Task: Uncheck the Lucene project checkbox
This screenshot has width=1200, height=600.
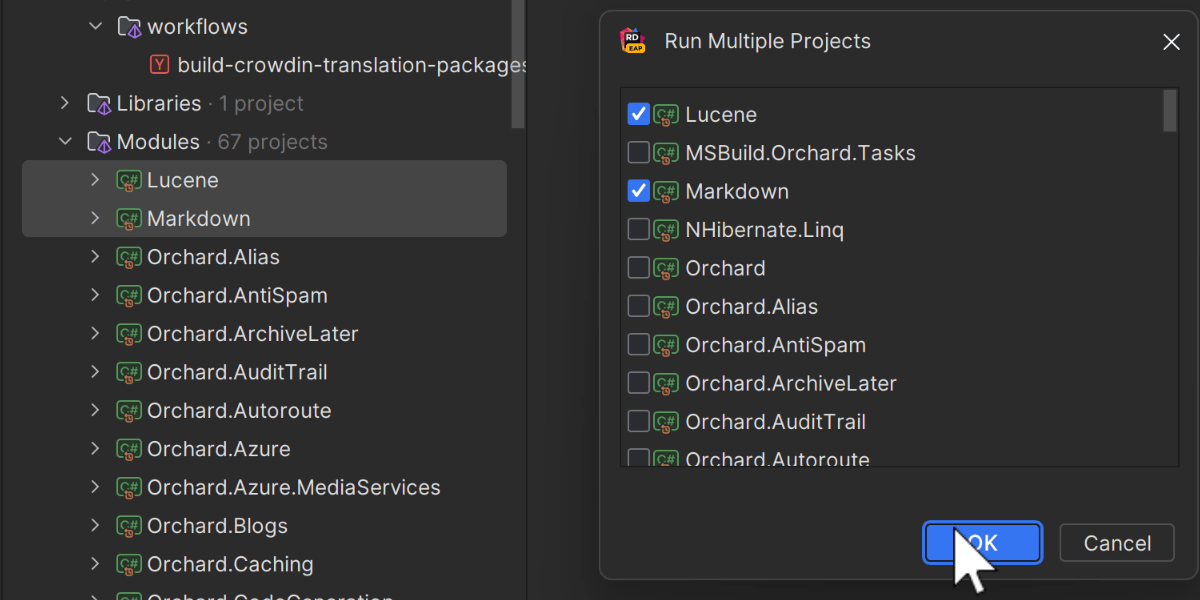Action: click(638, 115)
